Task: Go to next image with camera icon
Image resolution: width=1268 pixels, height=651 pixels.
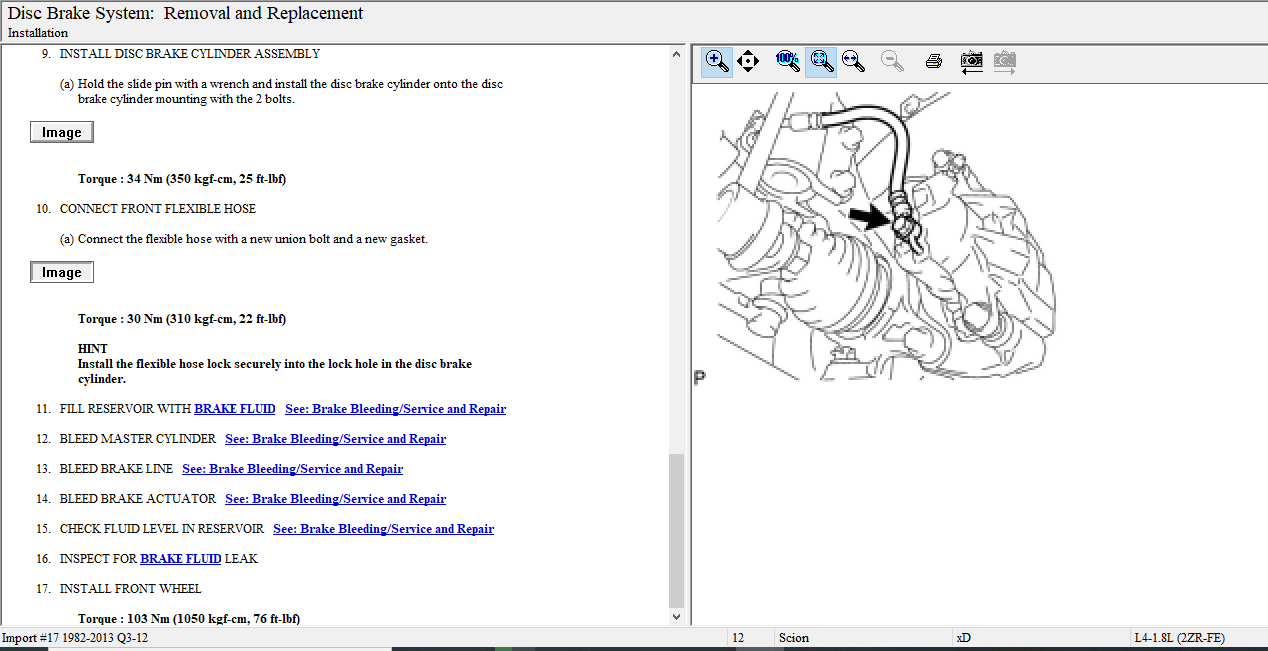Action: pos(1004,61)
